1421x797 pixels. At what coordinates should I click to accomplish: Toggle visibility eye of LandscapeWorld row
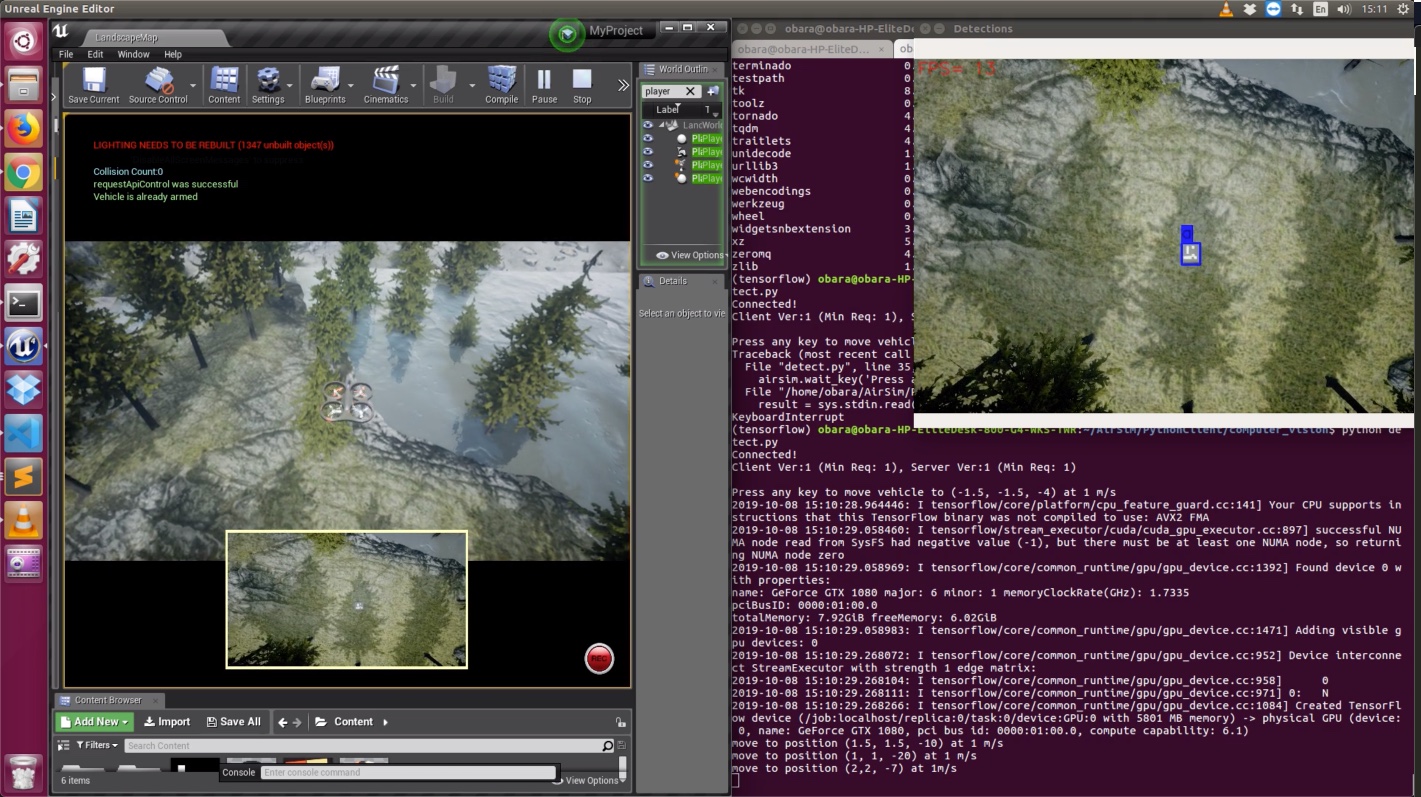pos(648,125)
